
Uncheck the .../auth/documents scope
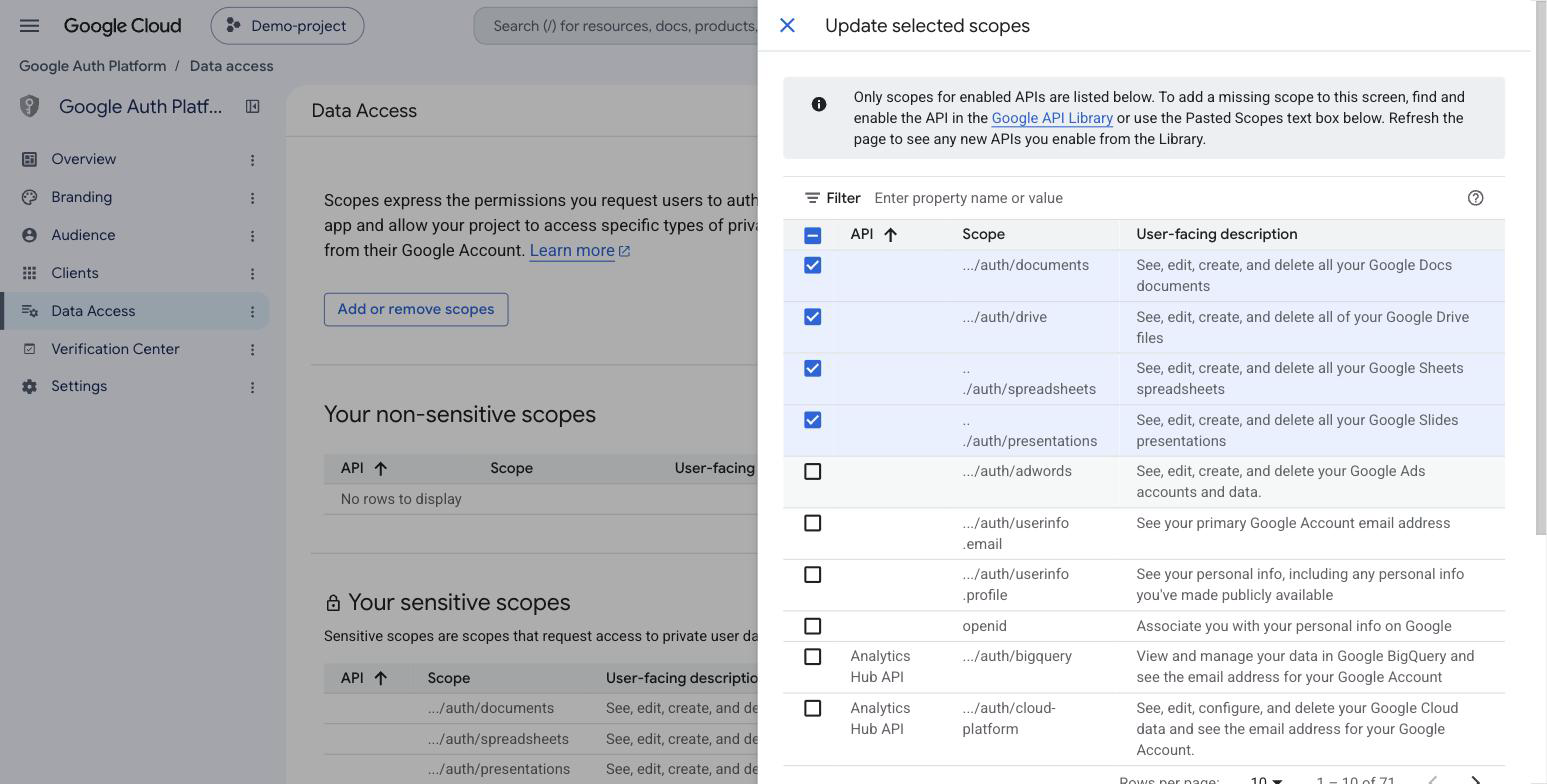(x=813, y=265)
